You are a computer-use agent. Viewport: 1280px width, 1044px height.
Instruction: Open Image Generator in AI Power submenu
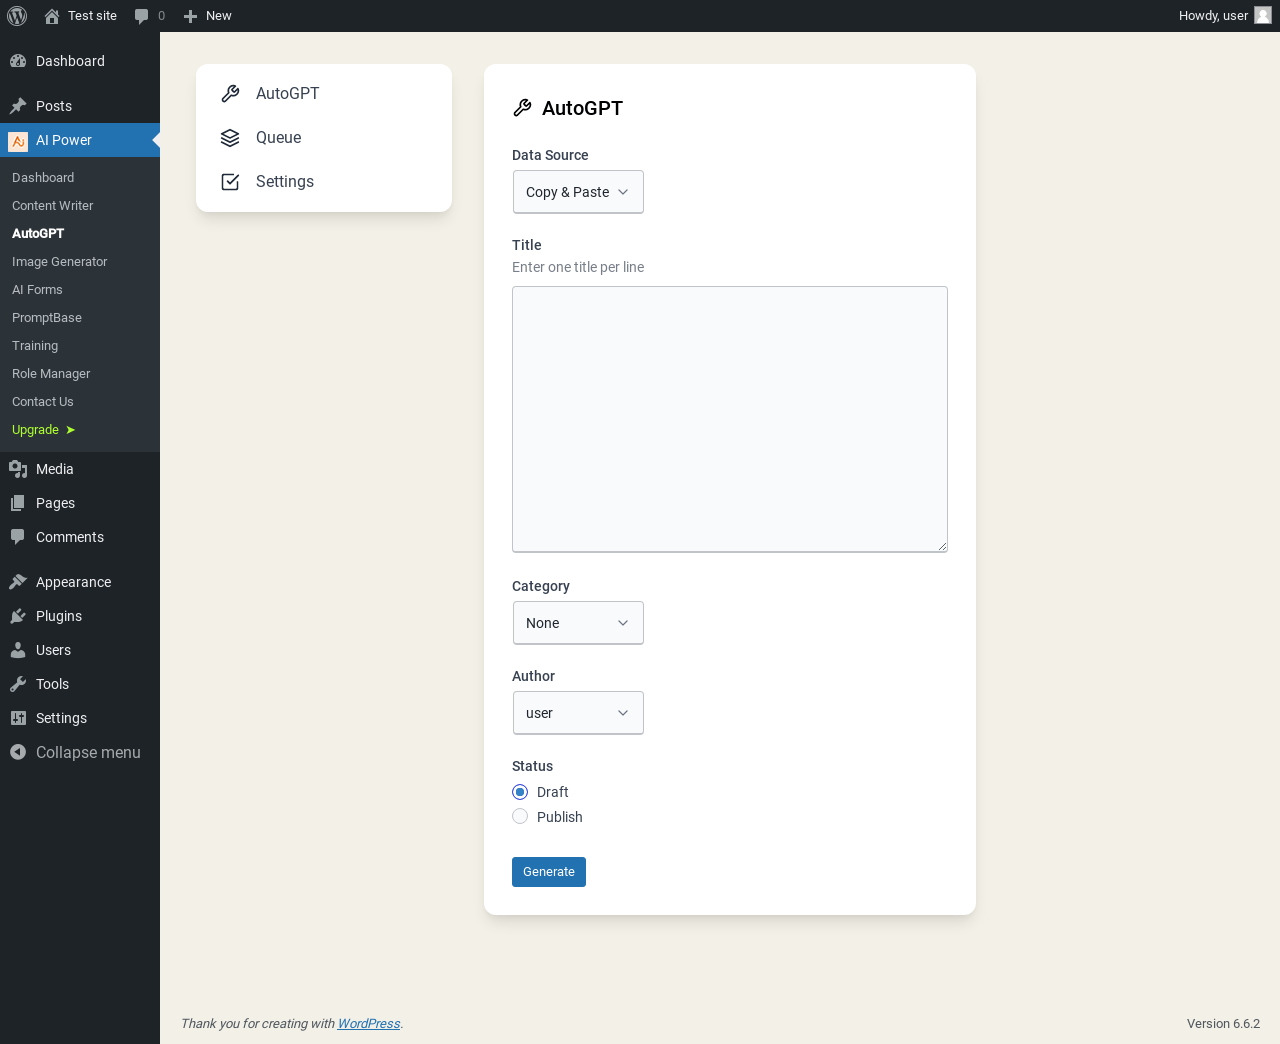click(59, 262)
